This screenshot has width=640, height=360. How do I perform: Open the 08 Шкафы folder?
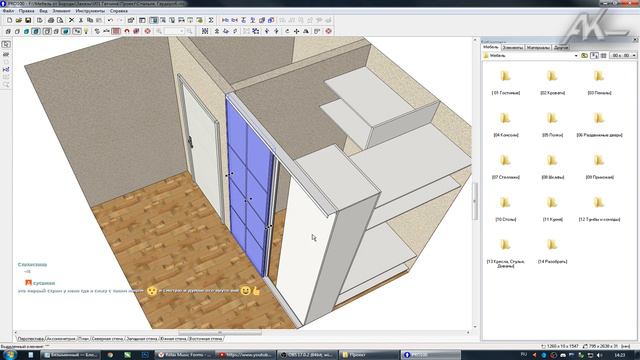click(x=553, y=167)
